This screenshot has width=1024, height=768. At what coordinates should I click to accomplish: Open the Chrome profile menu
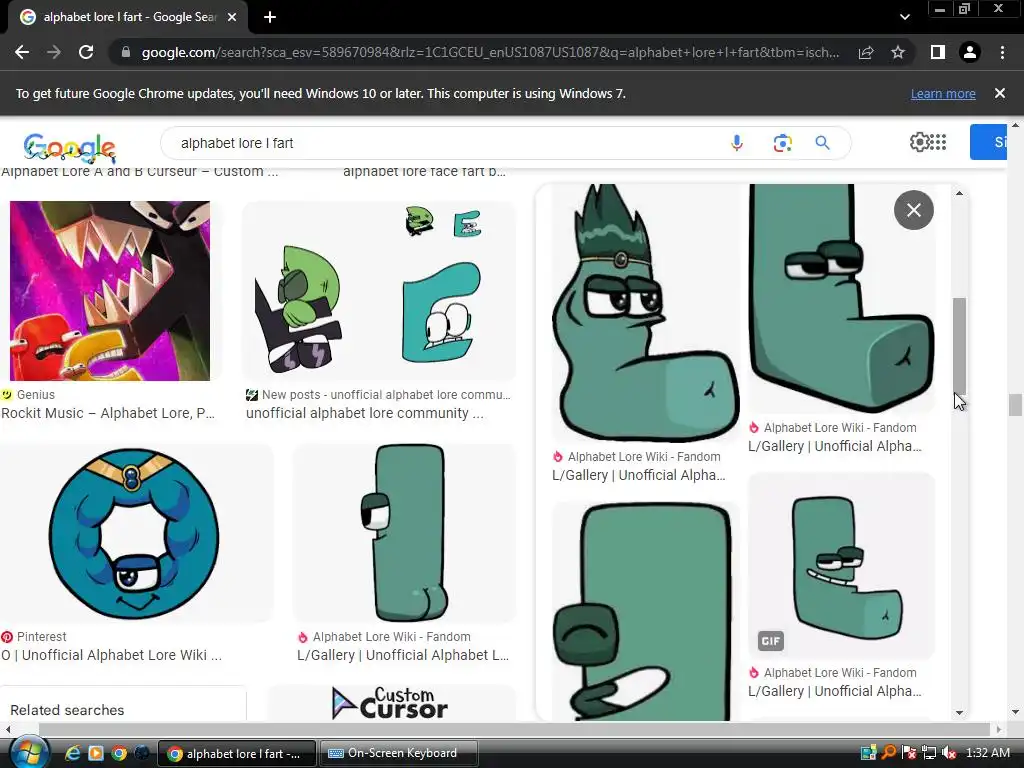point(970,52)
